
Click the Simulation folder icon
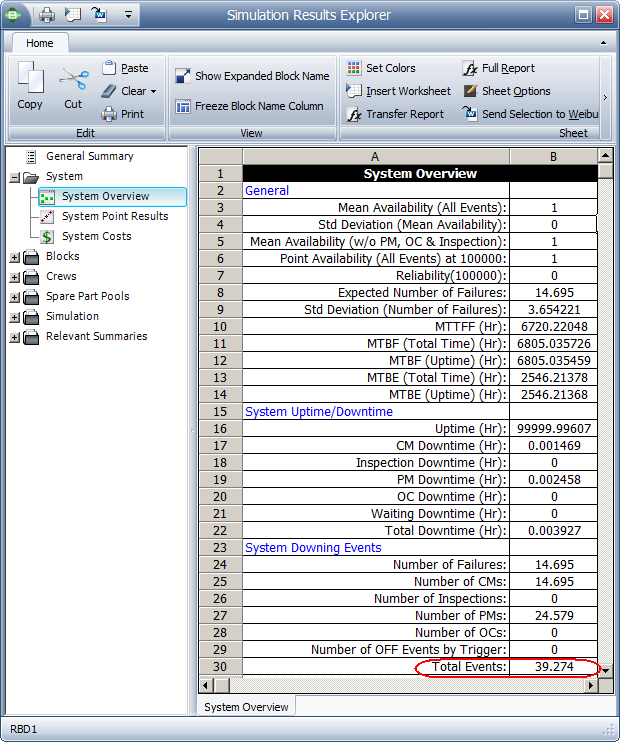(x=31, y=317)
